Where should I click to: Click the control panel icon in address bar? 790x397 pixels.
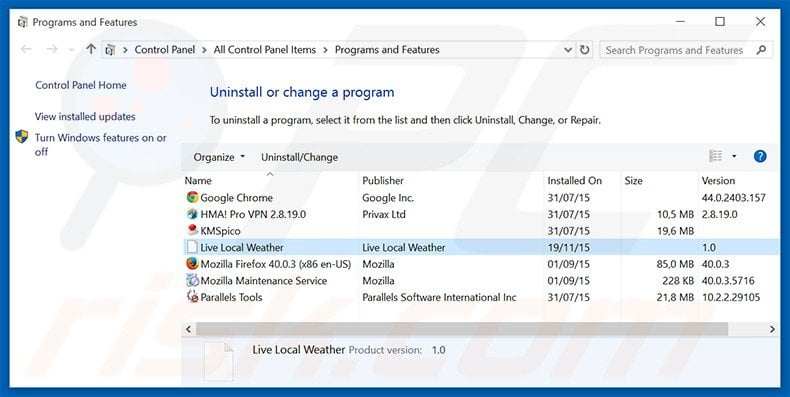[110, 50]
